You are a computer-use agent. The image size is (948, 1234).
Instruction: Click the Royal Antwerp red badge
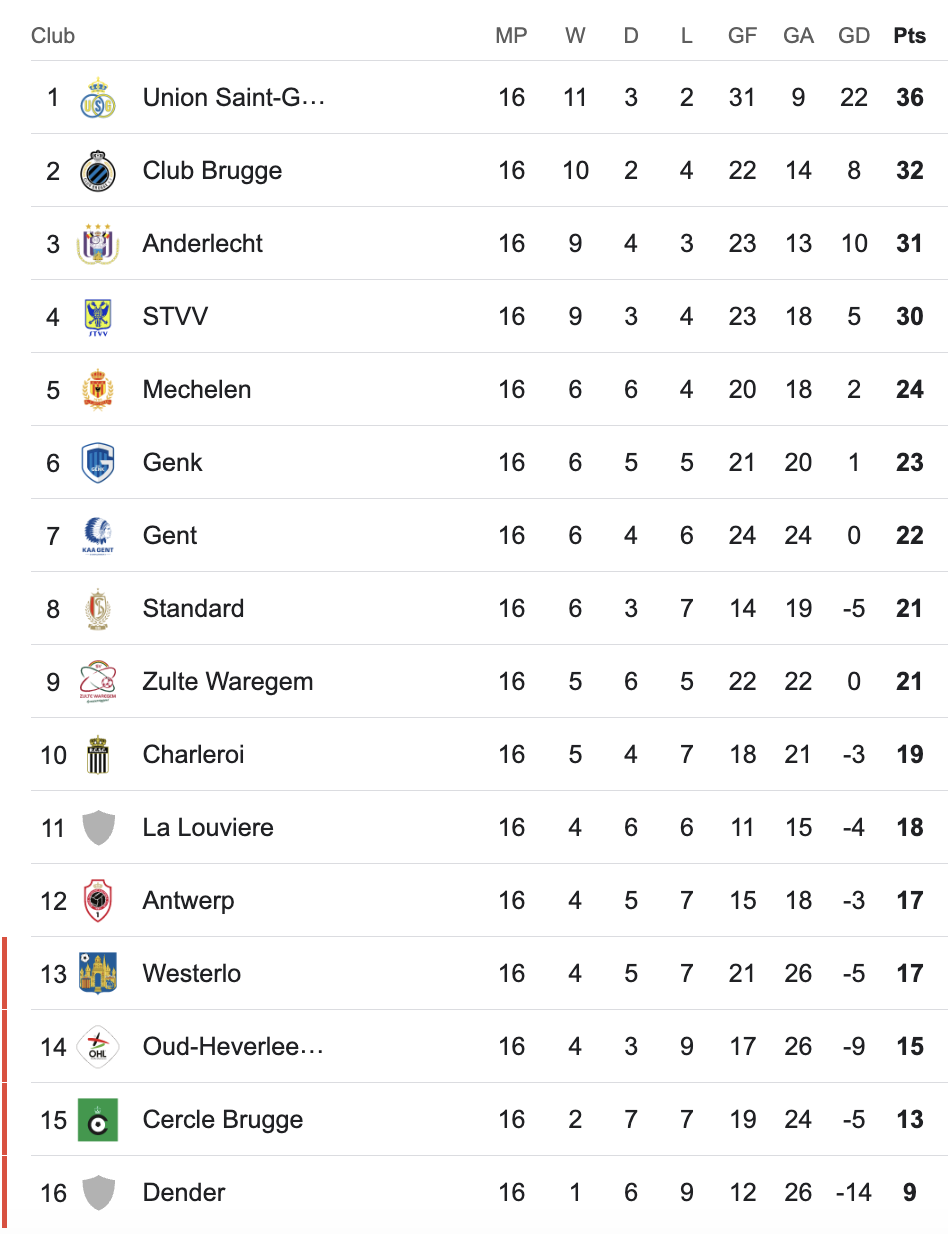click(x=98, y=901)
